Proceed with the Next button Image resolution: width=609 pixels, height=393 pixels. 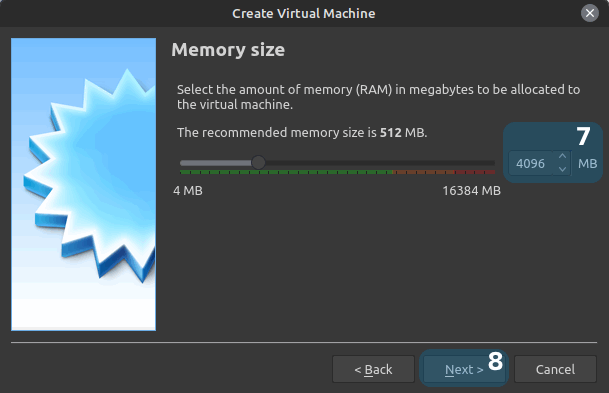464,369
